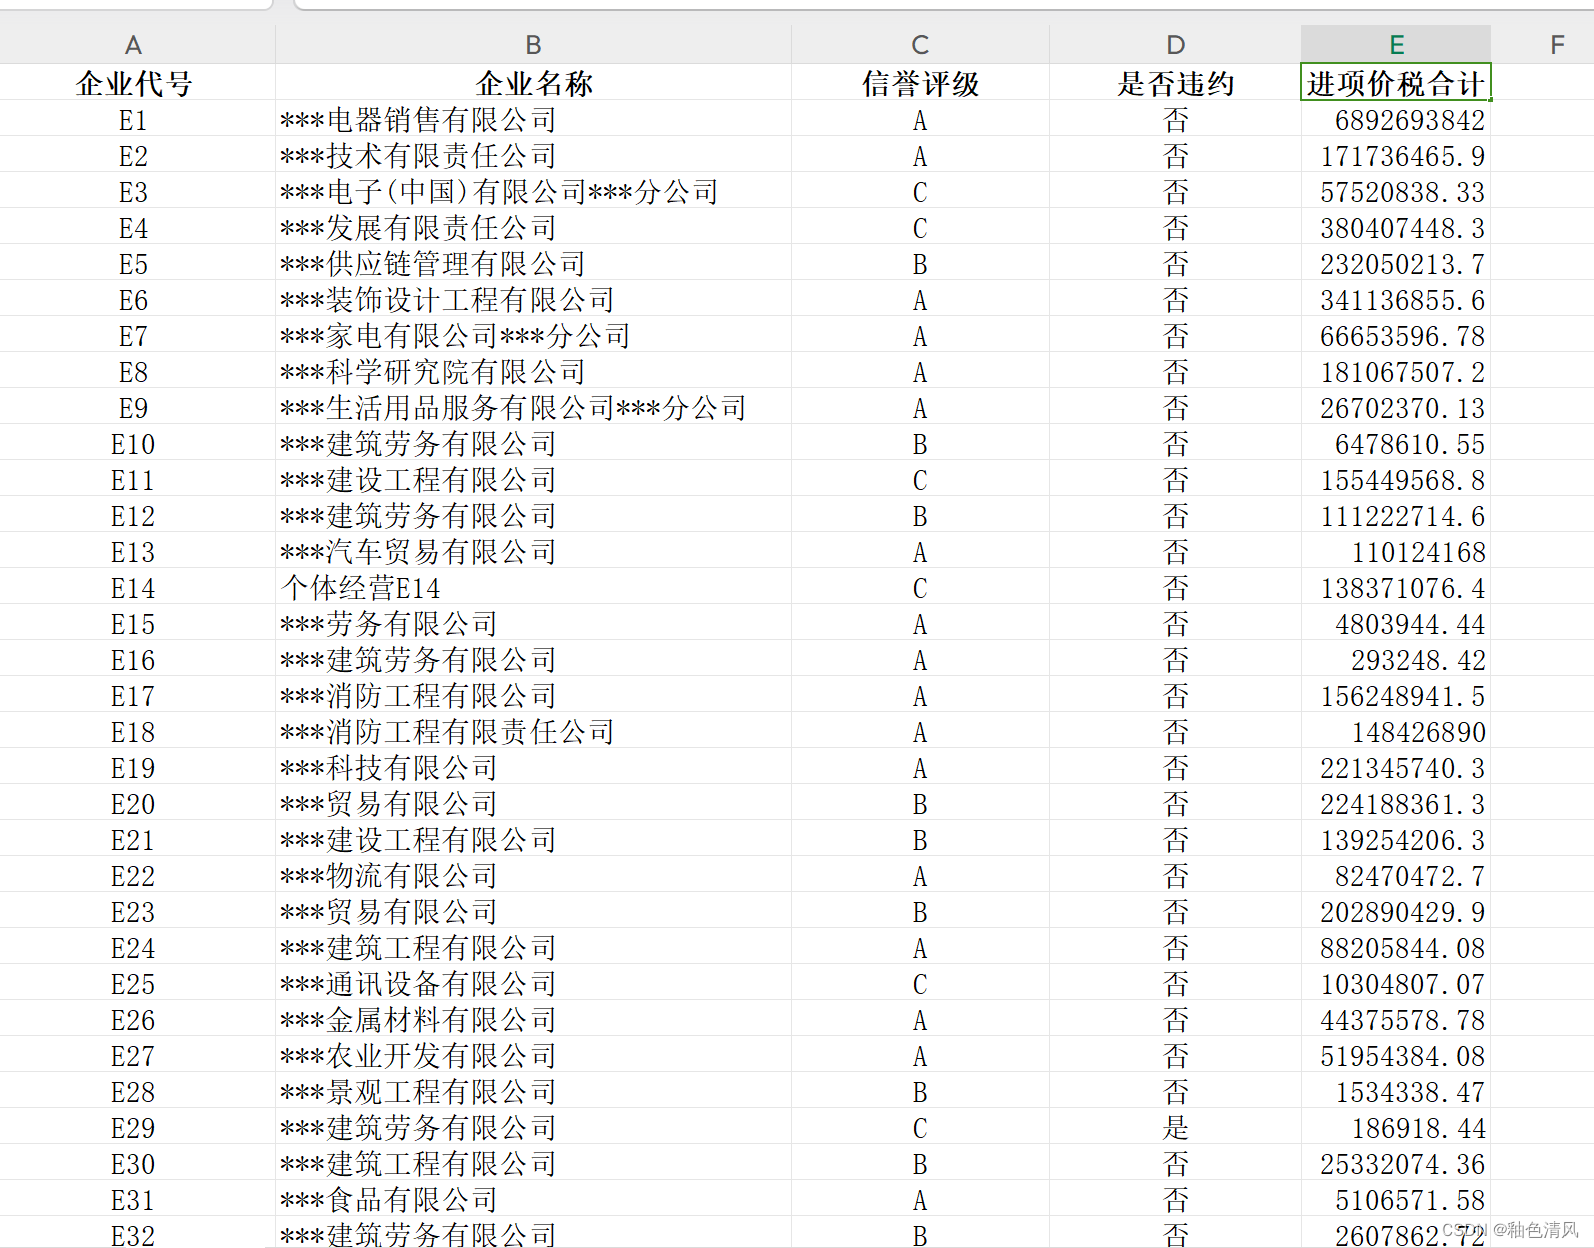Viewport: 1594px width, 1248px height.
Task: Select ***通讯设备有限公司 cell
Action: pyautogui.click(x=533, y=984)
